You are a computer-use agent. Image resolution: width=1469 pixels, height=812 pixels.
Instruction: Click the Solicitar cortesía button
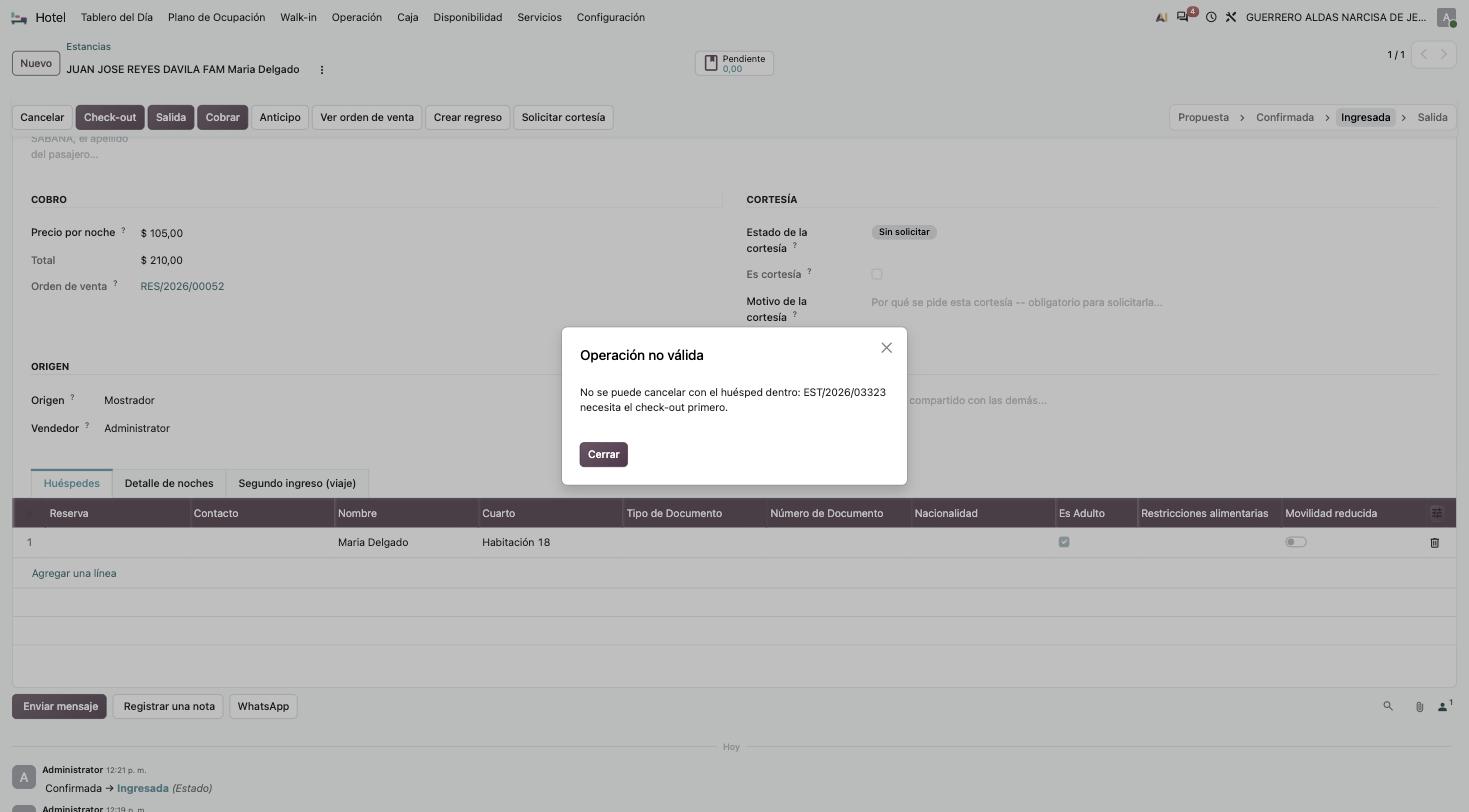[x=563, y=117]
